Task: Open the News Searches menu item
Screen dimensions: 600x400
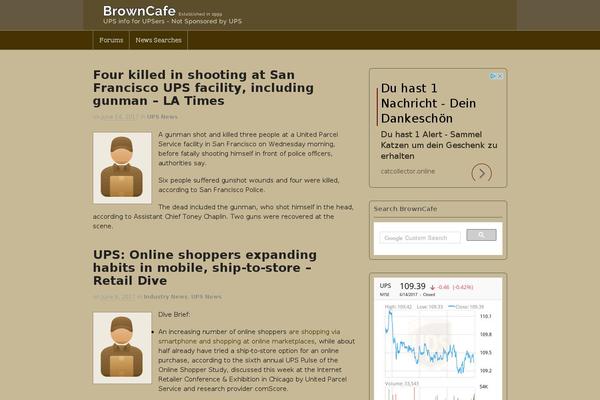Action: point(158,40)
